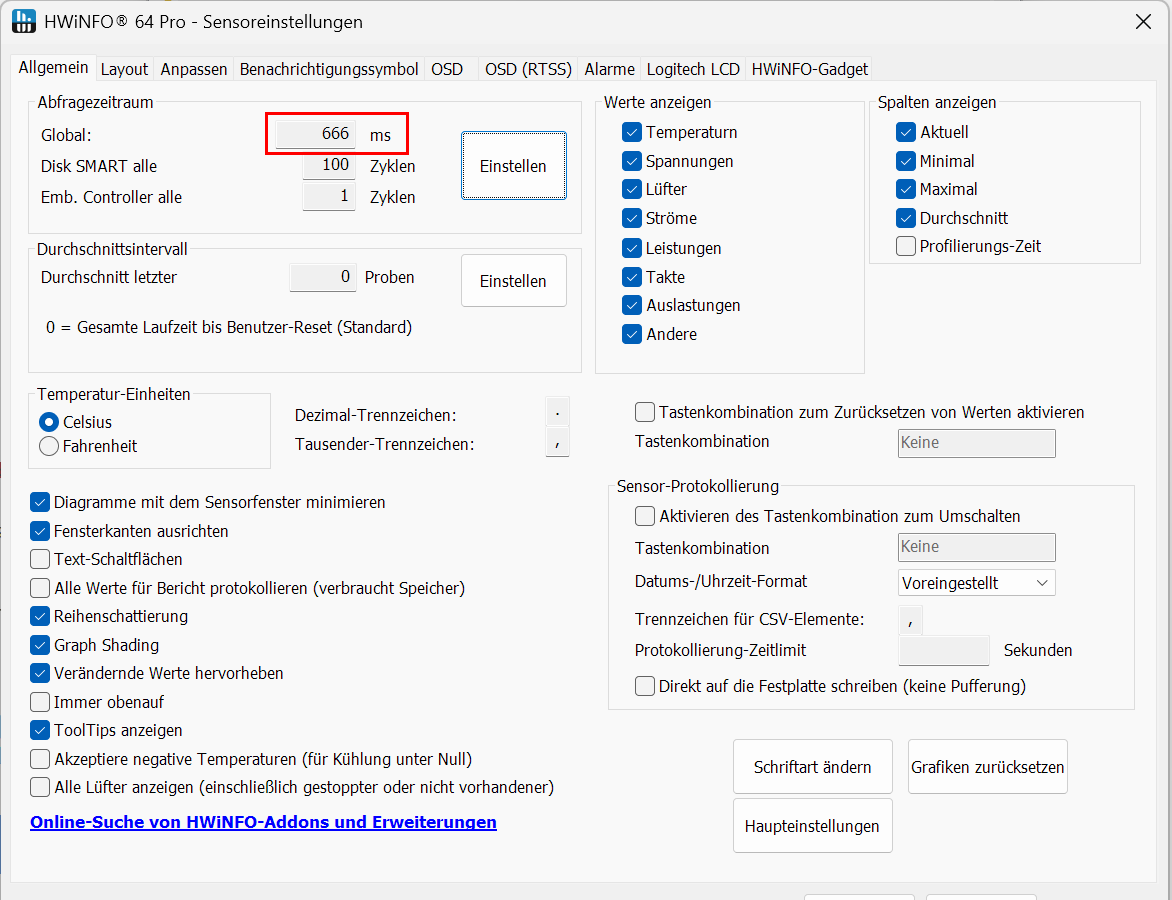Click the Emb. Controller alle cycles field
The height and width of the screenshot is (900, 1172).
pos(329,197)
